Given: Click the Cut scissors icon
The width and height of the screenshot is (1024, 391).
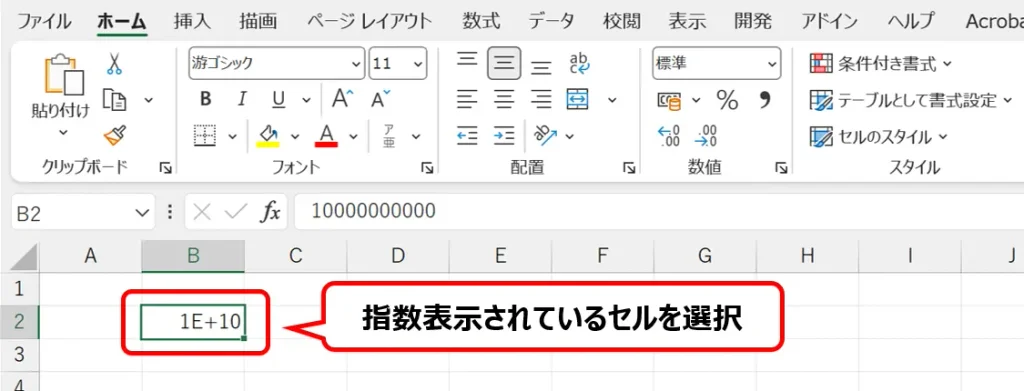Looking at the screenshot, I should click(114, 64).
